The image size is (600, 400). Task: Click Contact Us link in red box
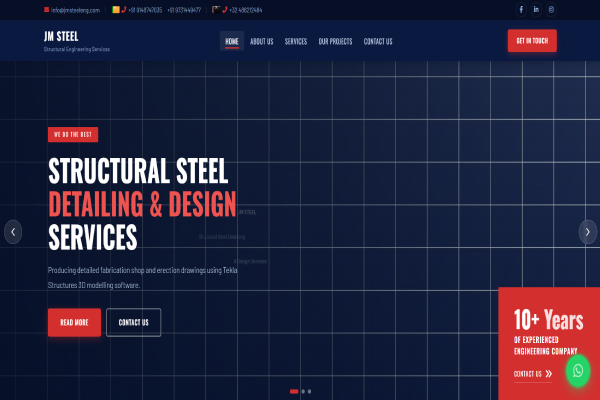[533, 374]
